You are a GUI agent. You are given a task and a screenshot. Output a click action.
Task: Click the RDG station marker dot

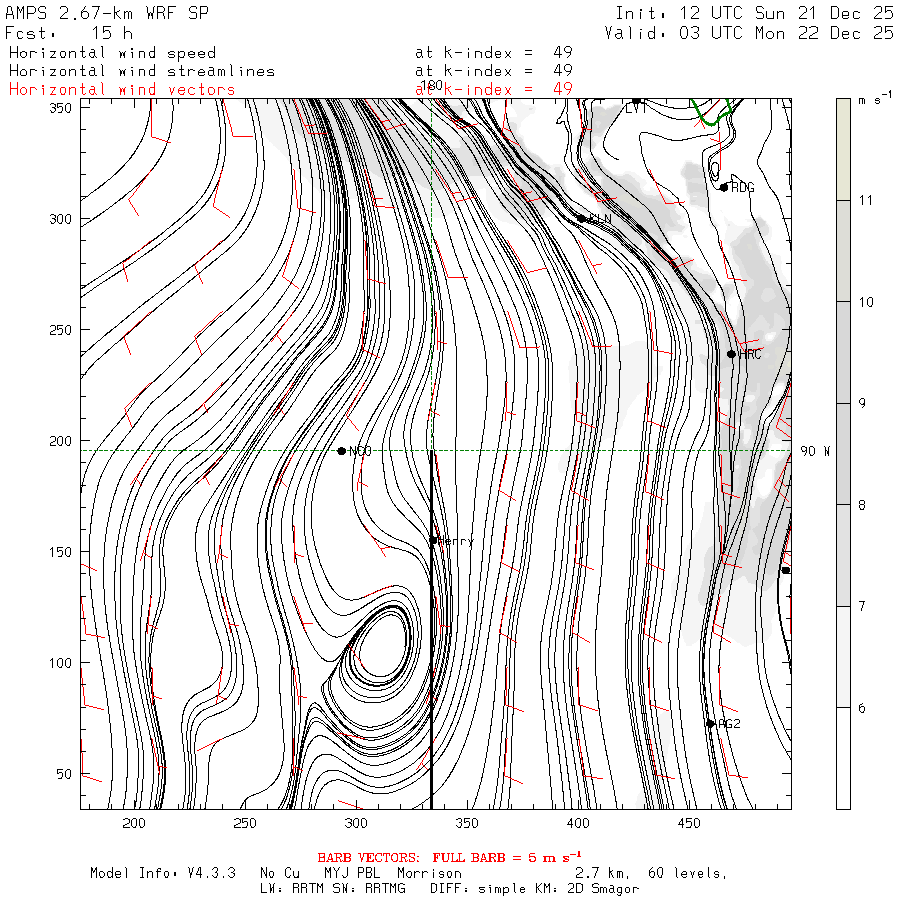[x=724, y=188]
